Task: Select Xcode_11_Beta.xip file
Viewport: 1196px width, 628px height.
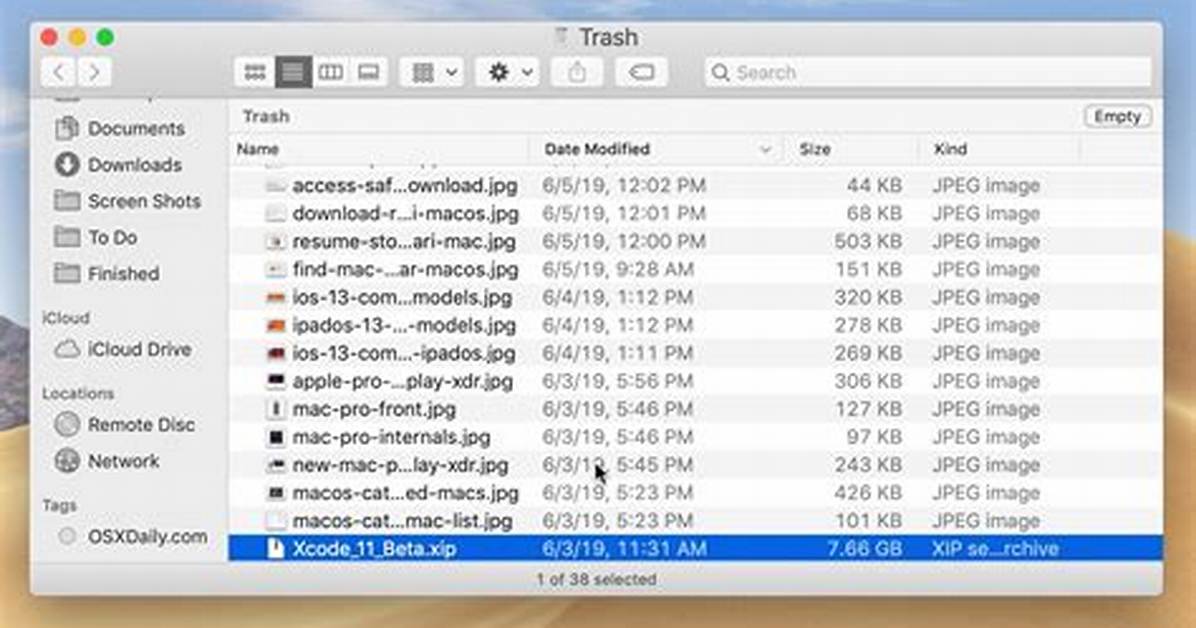Action: [695, 549]
